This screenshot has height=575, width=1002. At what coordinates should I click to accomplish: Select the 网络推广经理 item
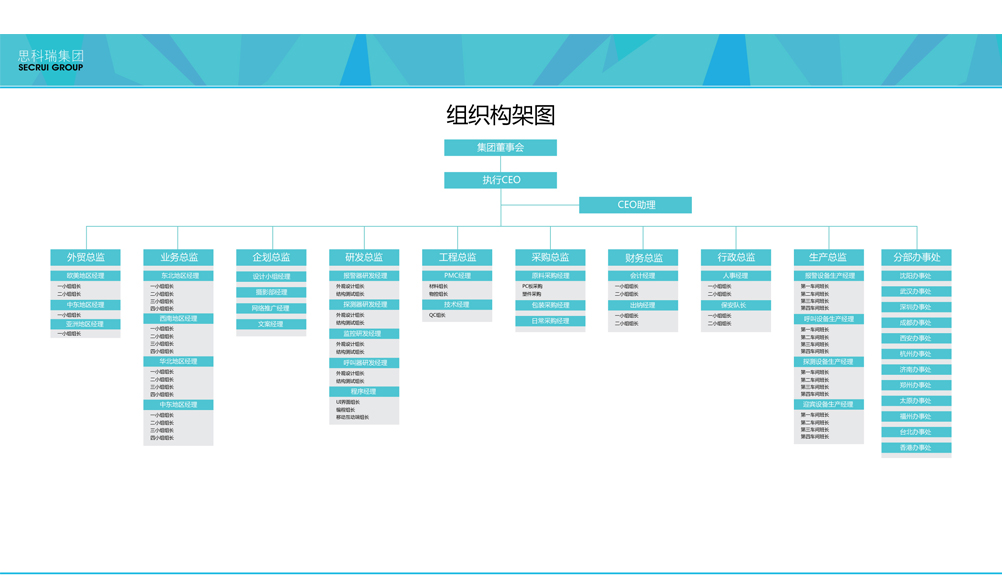[271, 308]
